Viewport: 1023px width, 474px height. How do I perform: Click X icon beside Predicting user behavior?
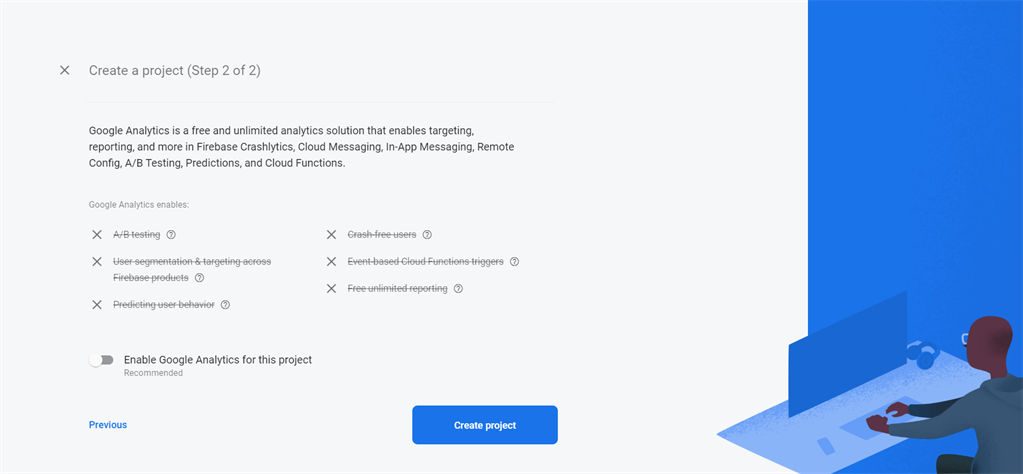(97, 305)
